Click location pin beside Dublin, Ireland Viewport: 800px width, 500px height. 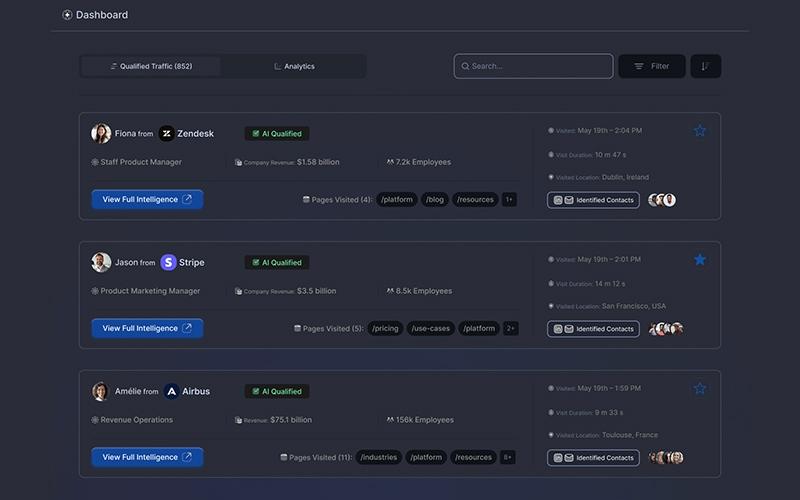coord(551,177)
